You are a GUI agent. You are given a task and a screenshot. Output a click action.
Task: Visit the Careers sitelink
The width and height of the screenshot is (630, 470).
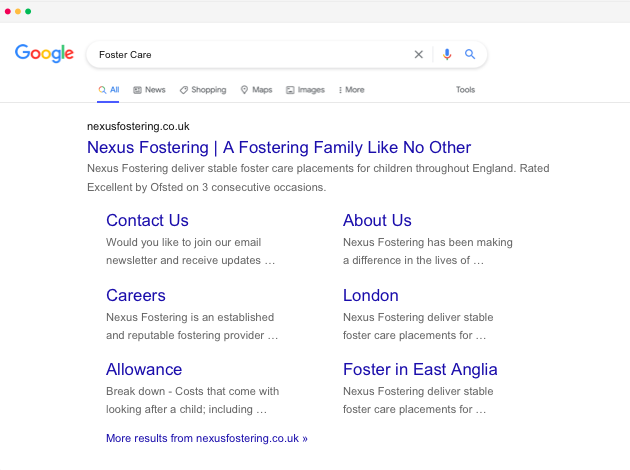[136, 296]
